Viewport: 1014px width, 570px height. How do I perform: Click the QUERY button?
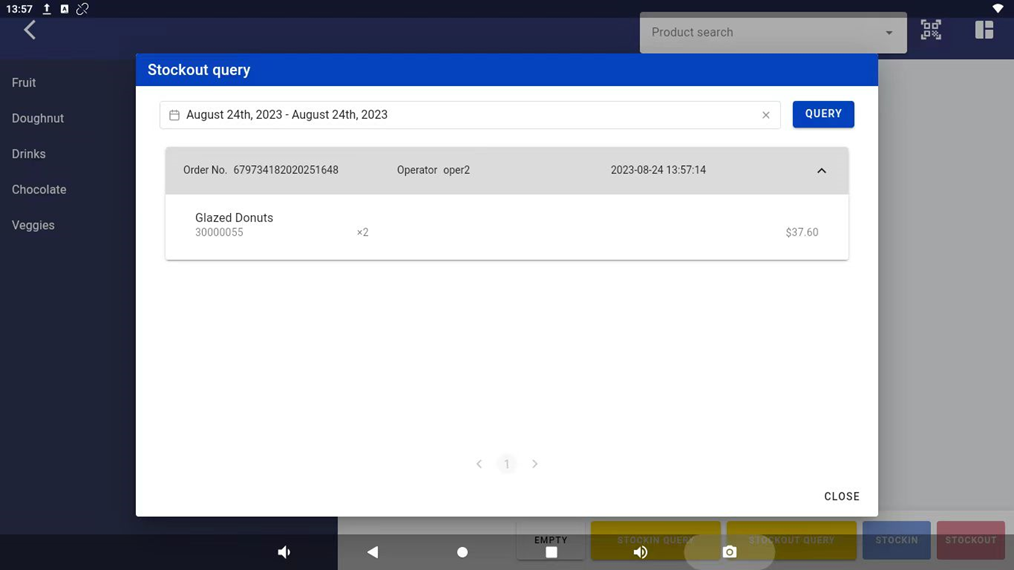coord(823,114)
